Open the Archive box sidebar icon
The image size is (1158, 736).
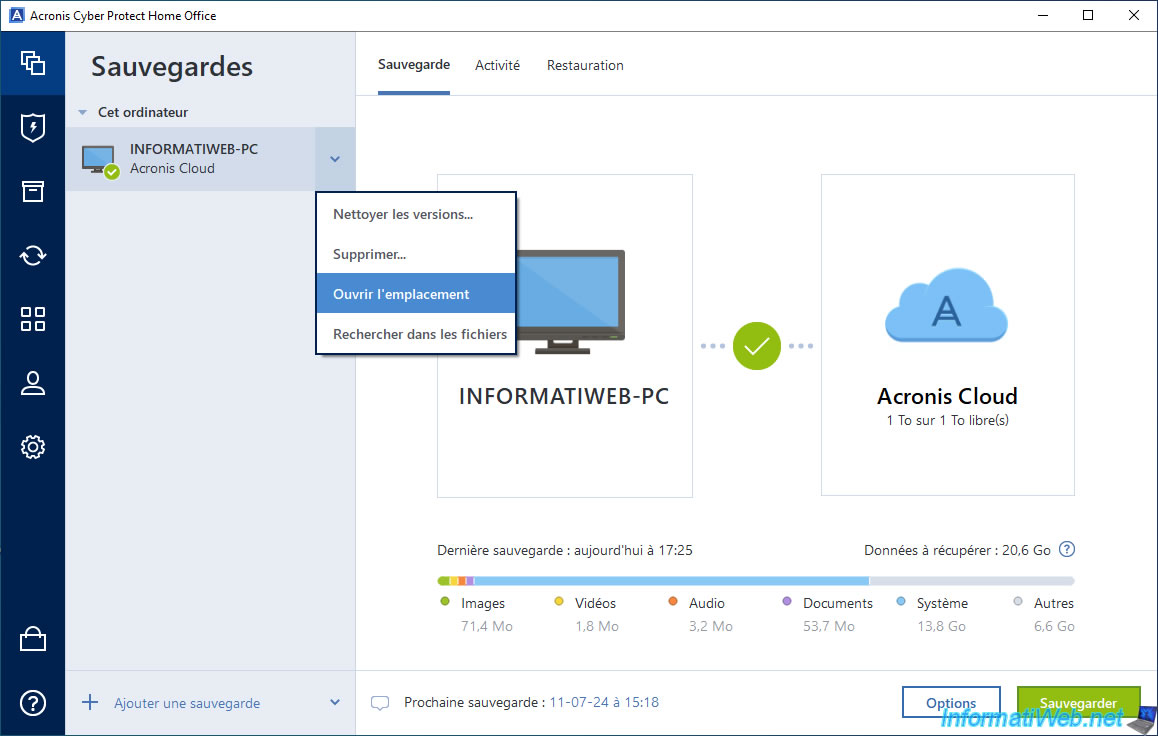(x=32, y=191)
